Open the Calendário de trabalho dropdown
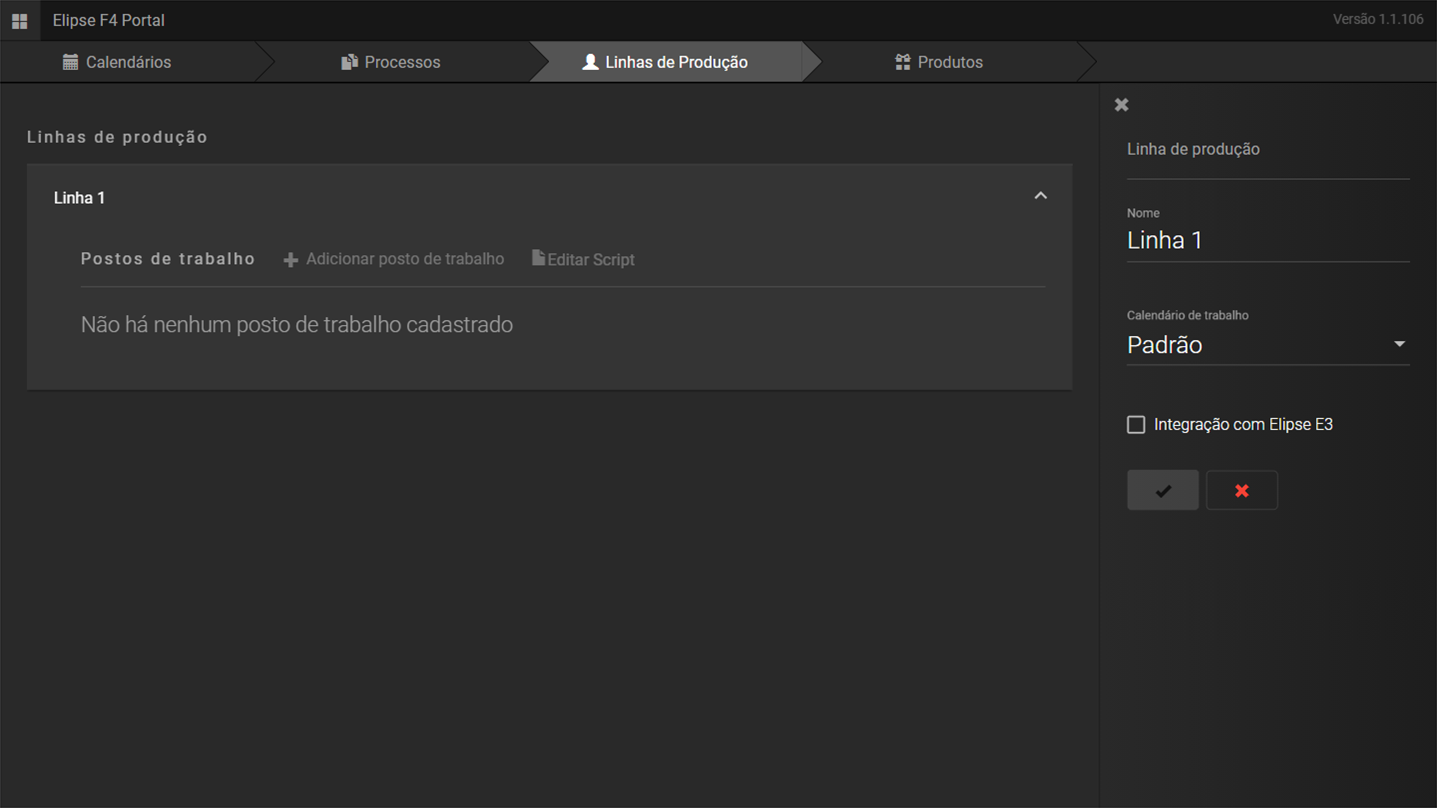The height and width of the screenshot is (808, 1437). [1268, 345]
